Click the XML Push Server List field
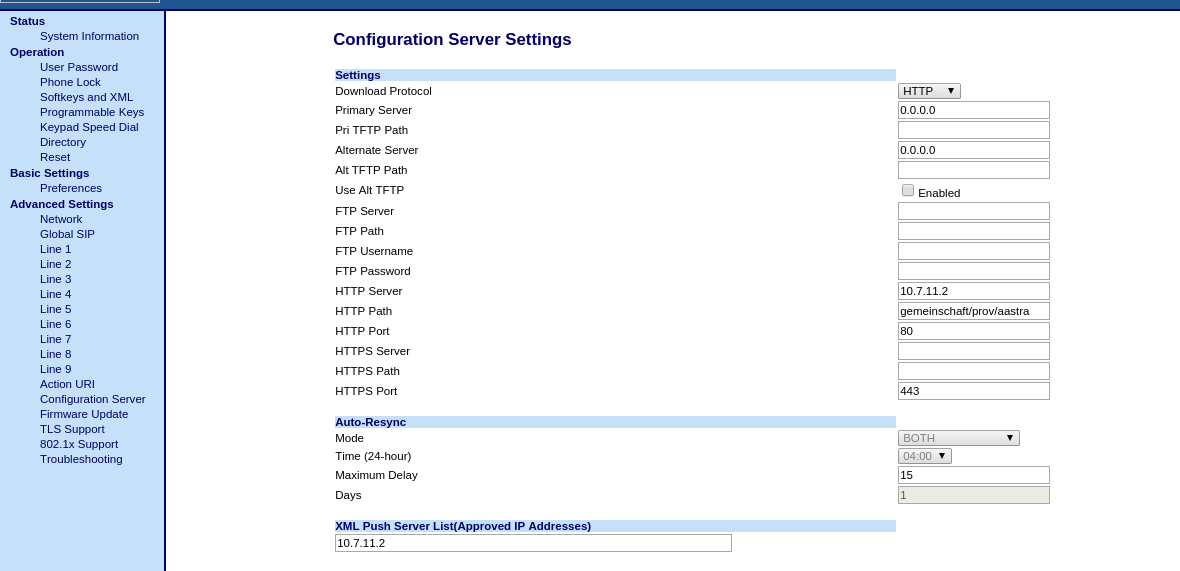This screenshot has width=1180, height=571. (533, 542)
